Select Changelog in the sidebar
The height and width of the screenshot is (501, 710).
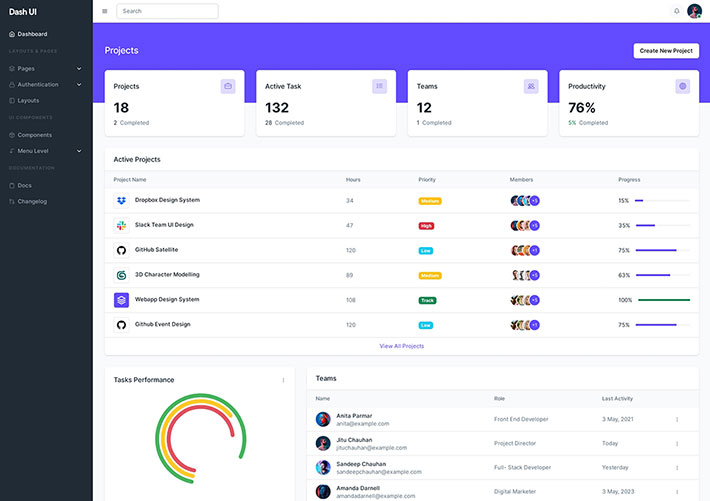pyautogui.click(x=32, y=201)
